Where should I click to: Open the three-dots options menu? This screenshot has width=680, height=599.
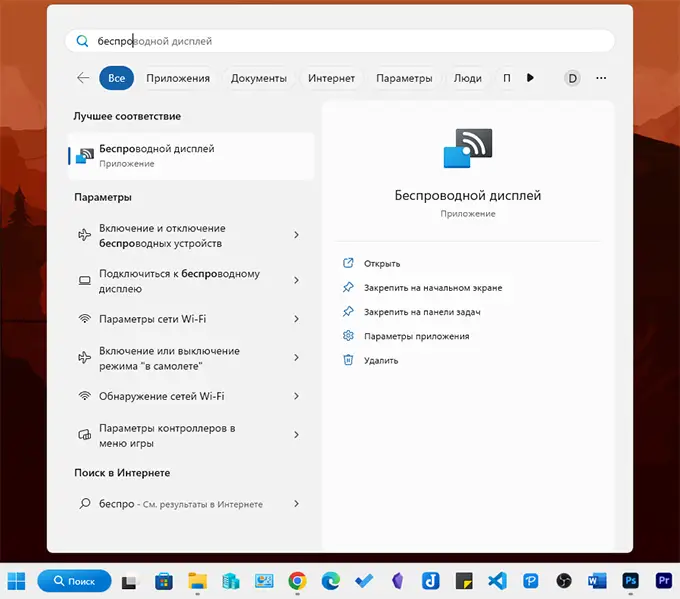[x=601, y=78]
